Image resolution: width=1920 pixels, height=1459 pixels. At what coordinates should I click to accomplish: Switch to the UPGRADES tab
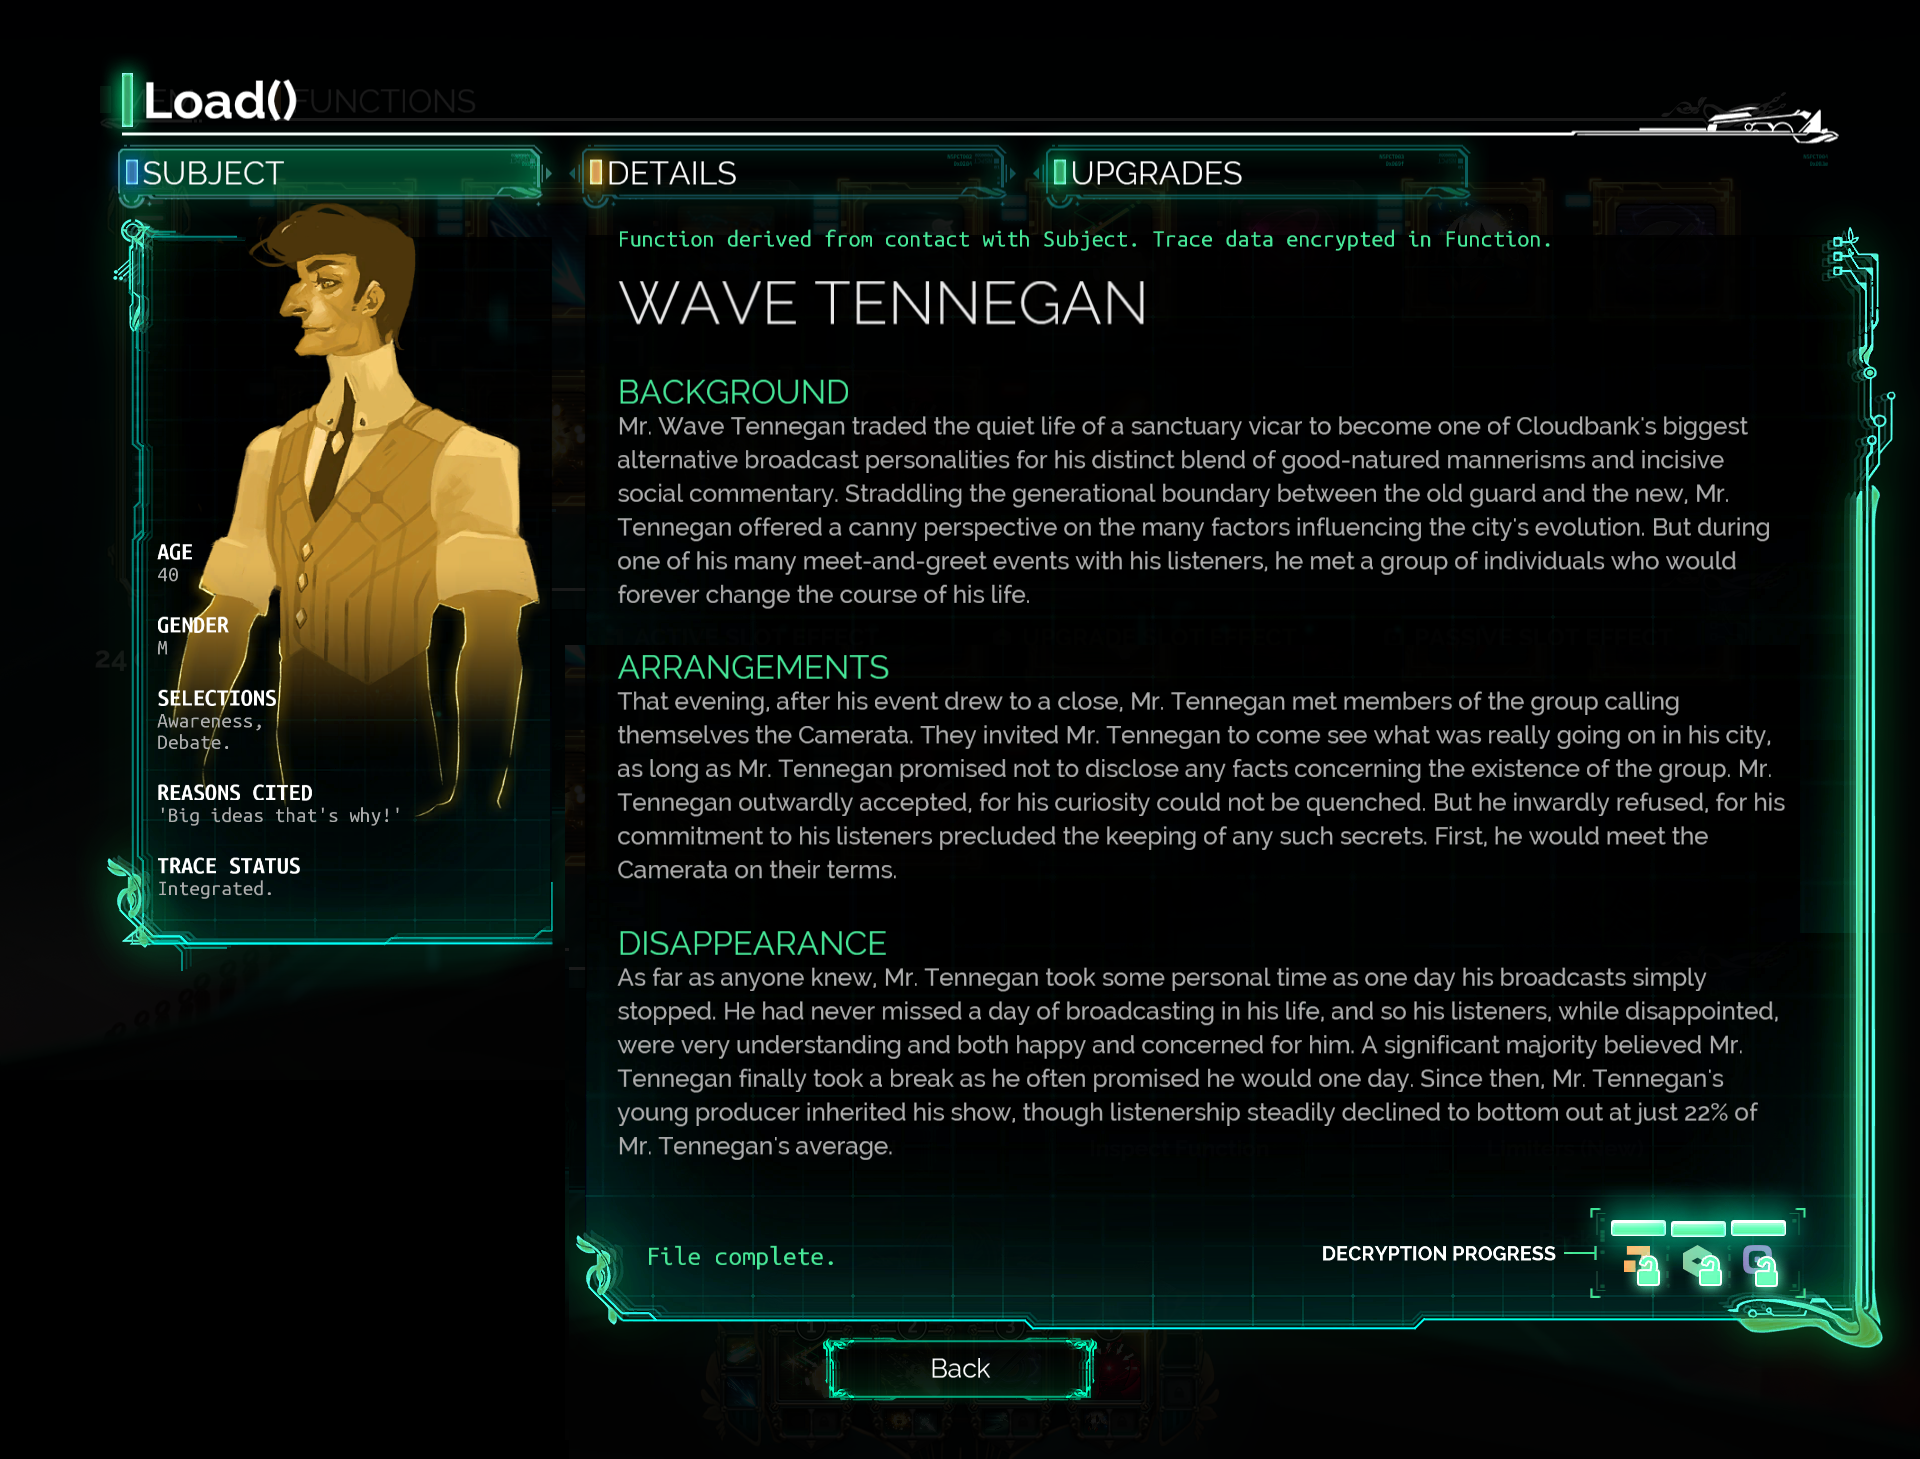(x=1257, y=173)
